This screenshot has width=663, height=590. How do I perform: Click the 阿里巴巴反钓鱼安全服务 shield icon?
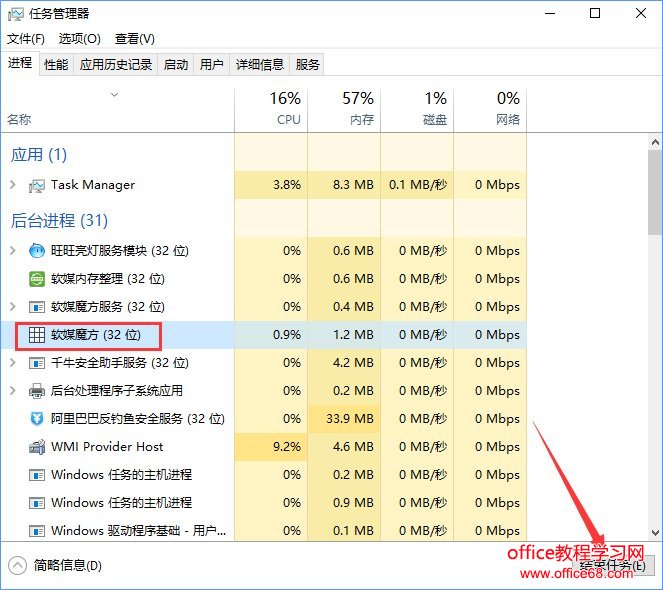[37, 419]
